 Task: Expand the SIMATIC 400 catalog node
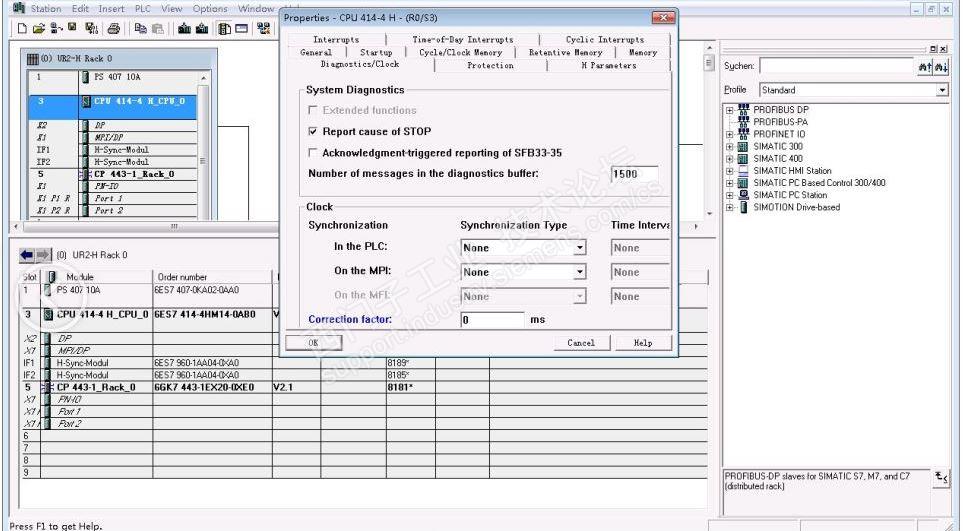point(730,159)
